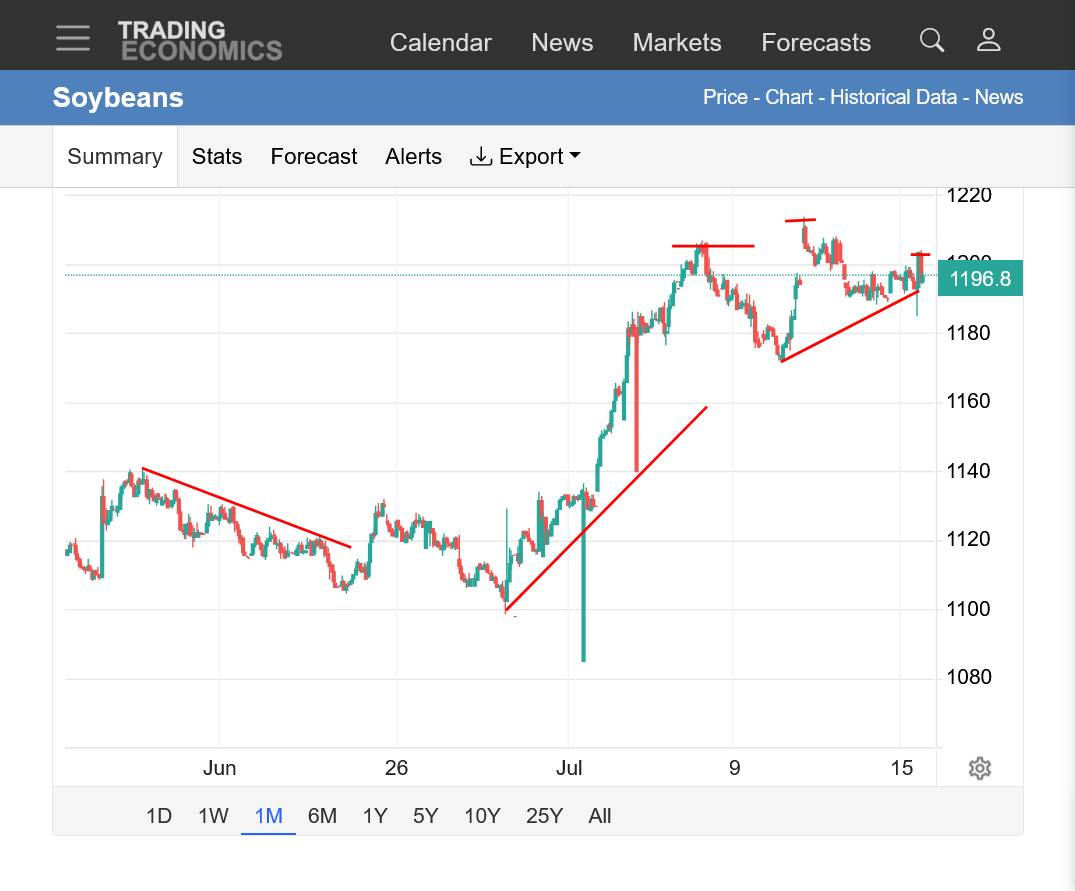The height and width of the screenshot is (891, 1075).
Task: Open chart settings gear icon
Action: (x=980, y=768)
